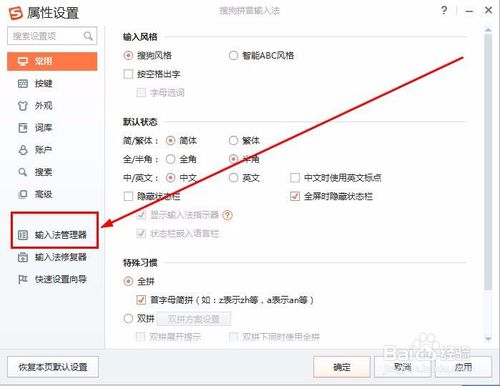
Task: Click the vertical scrollbar thumb
Action: [x=488, y=162]
